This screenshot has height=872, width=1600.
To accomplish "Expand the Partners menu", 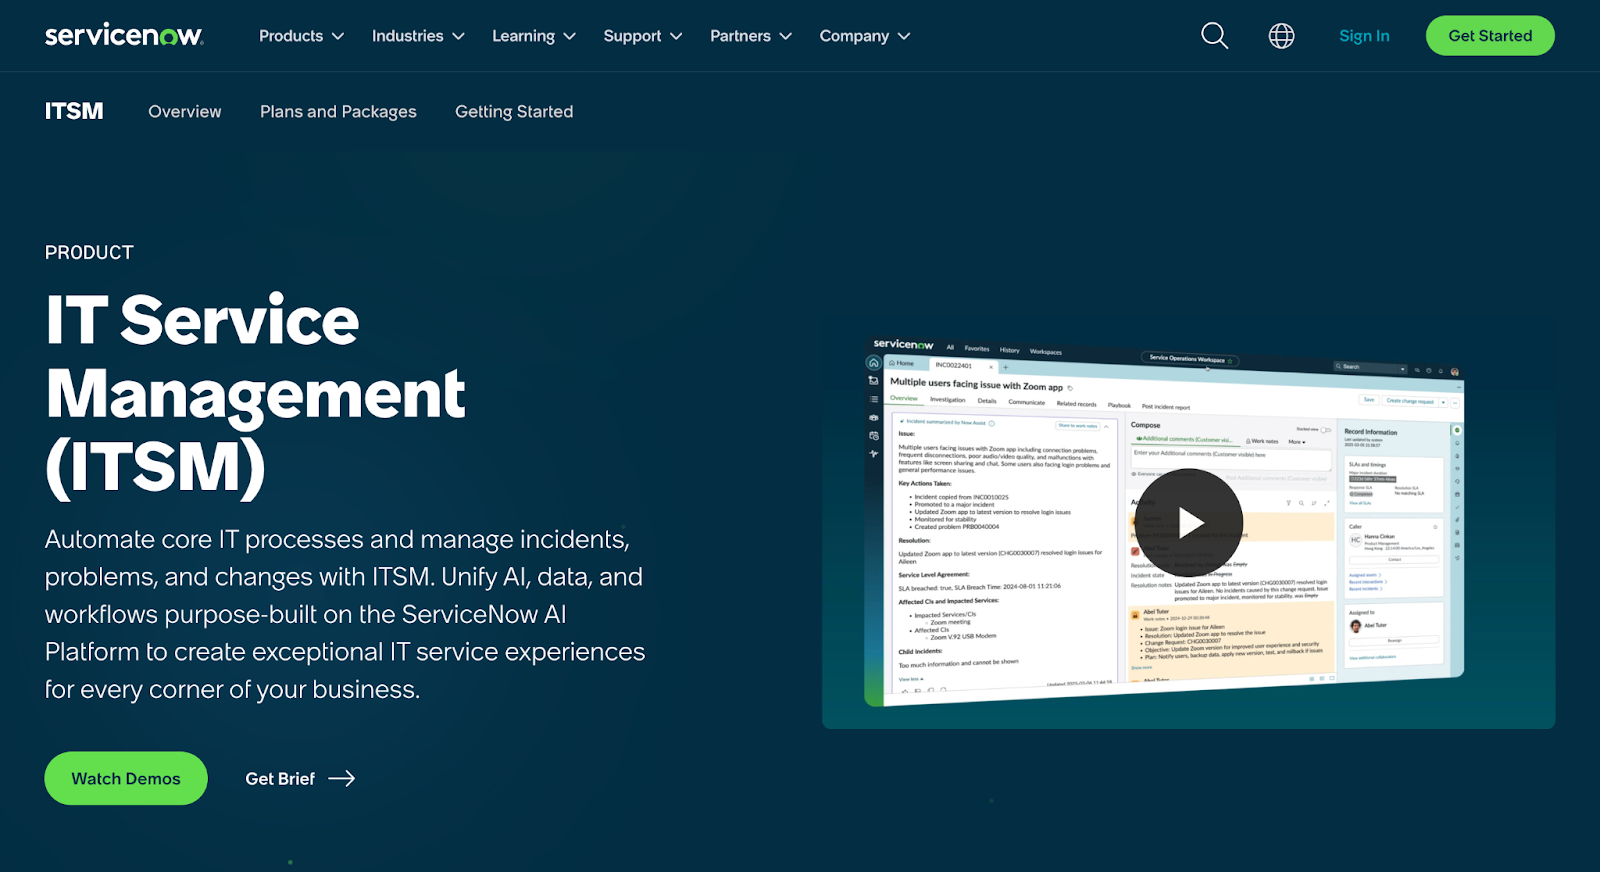I will (x=751, y=36).
